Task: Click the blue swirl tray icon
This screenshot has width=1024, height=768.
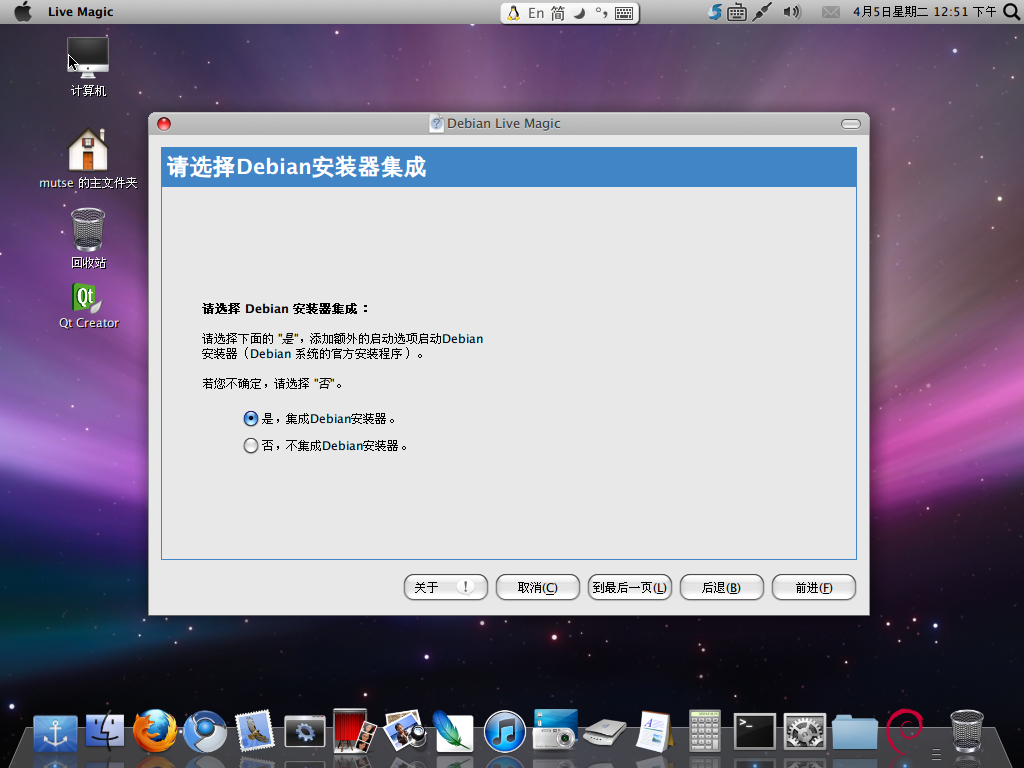Action: pyautogui.click(x=715, y=12)
